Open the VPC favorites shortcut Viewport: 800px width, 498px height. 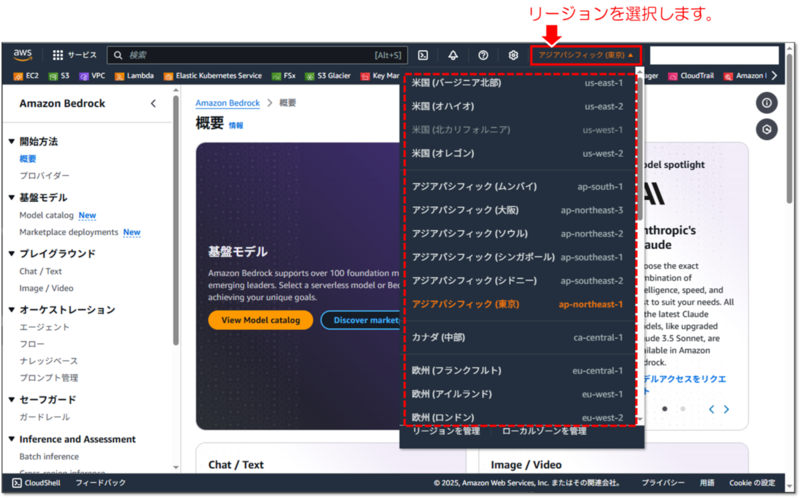(92, 76)
